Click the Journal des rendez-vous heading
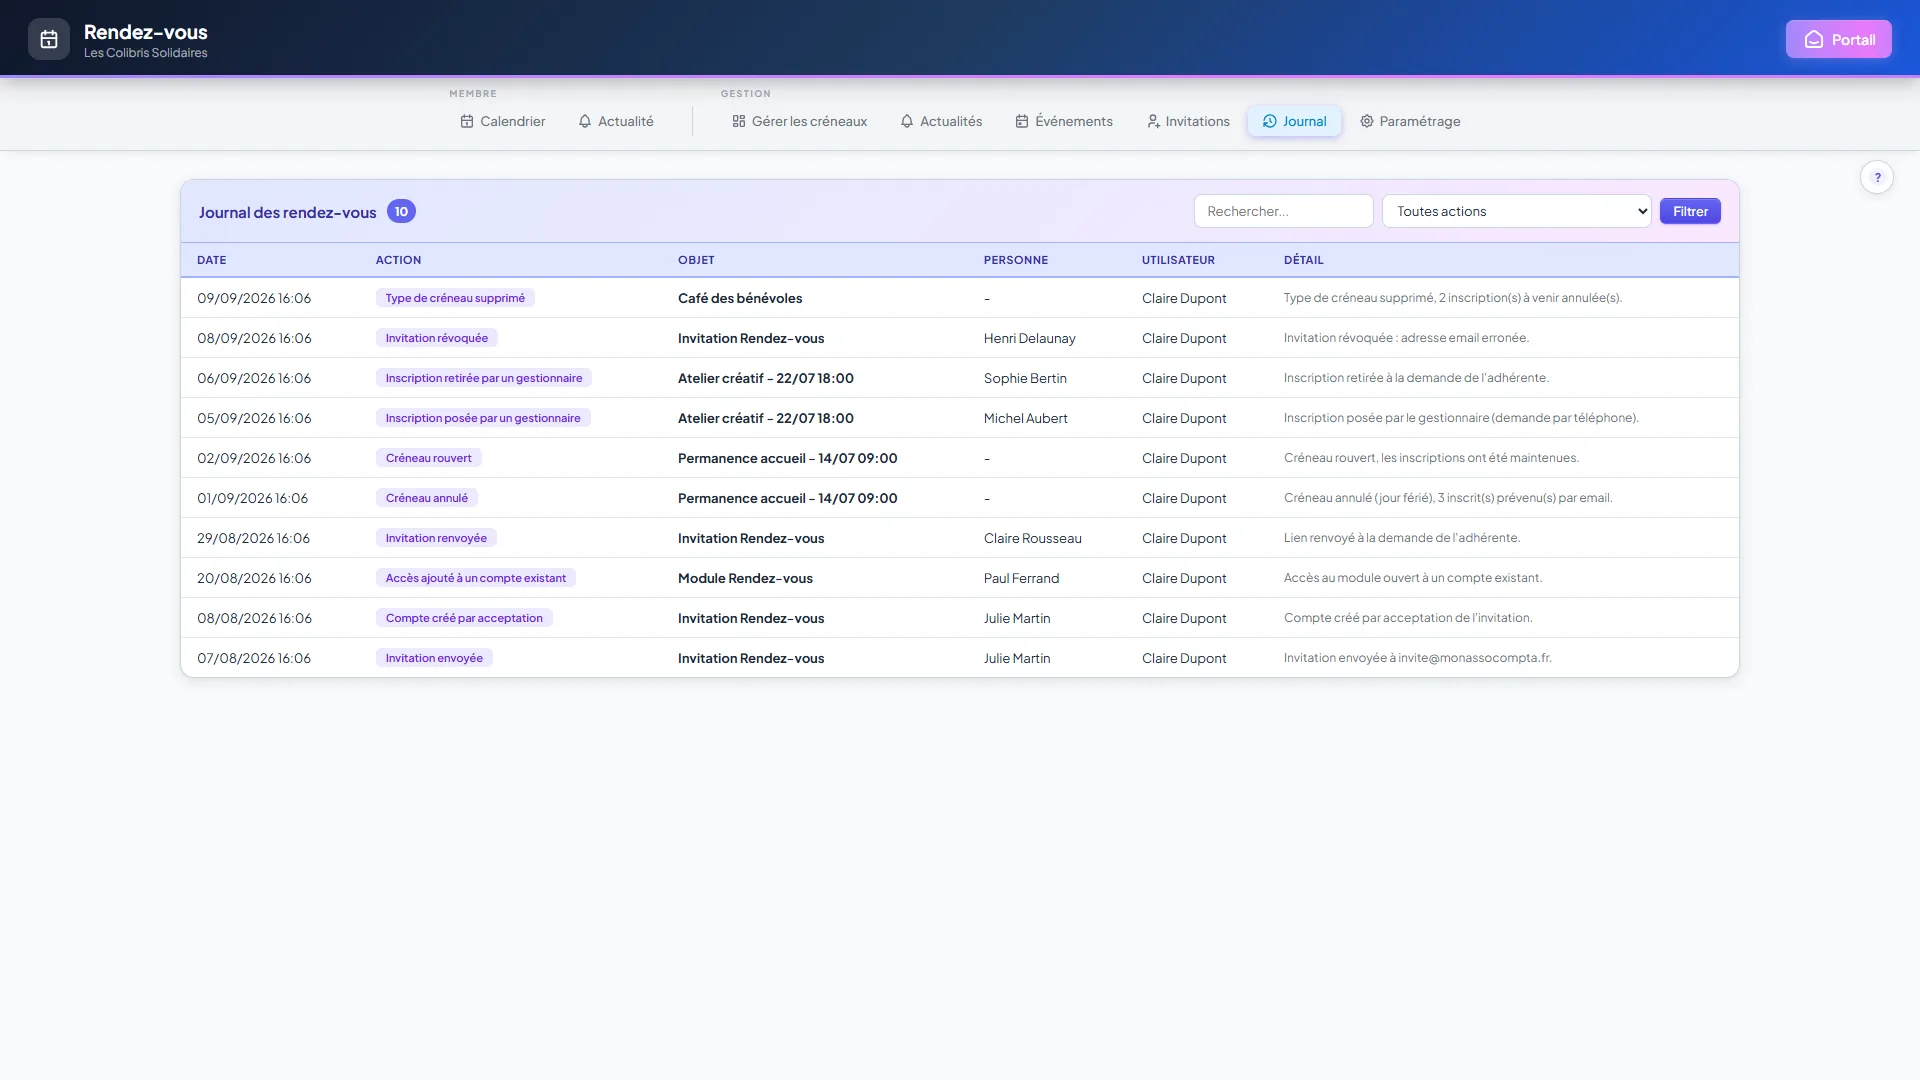Screen dimensions: 1920x1080 pos(288,212)
